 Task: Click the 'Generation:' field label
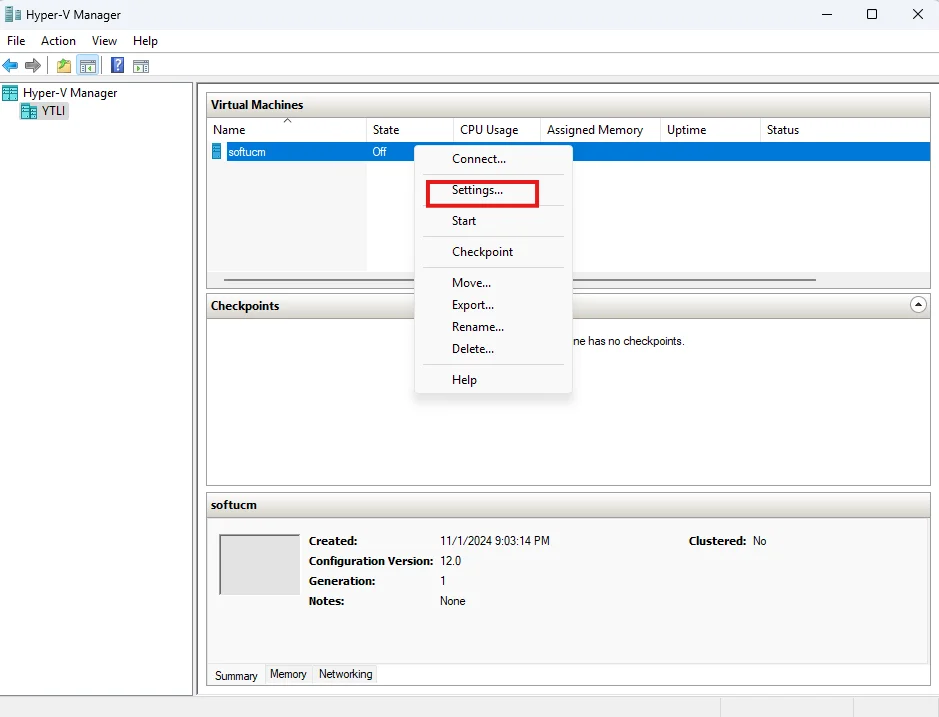[x=342, y=580]
